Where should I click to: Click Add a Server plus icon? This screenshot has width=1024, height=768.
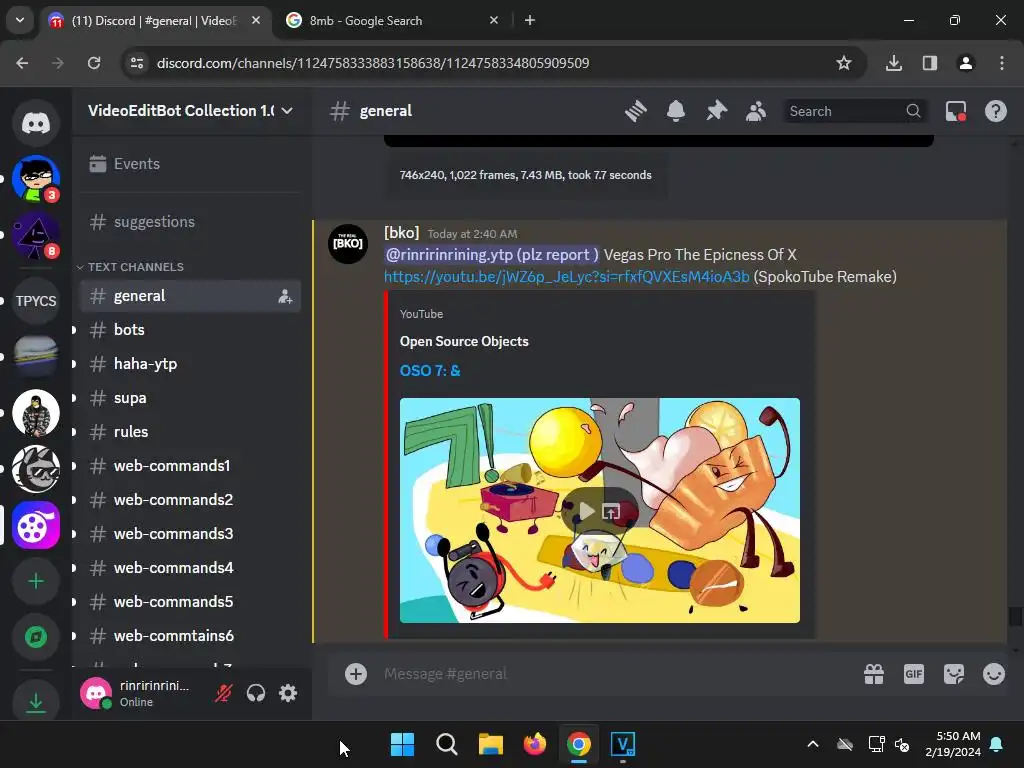(x=36, y=581)
